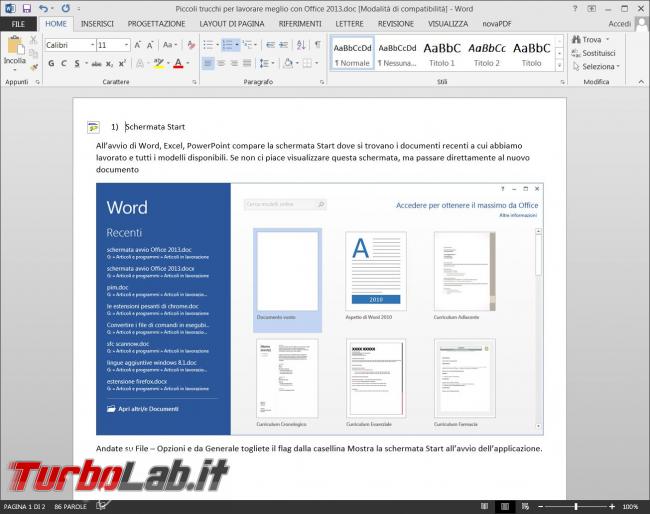Screen dimensions: 650x514
Task: Toggle underline (S) formatting
Action: (77, 63)
